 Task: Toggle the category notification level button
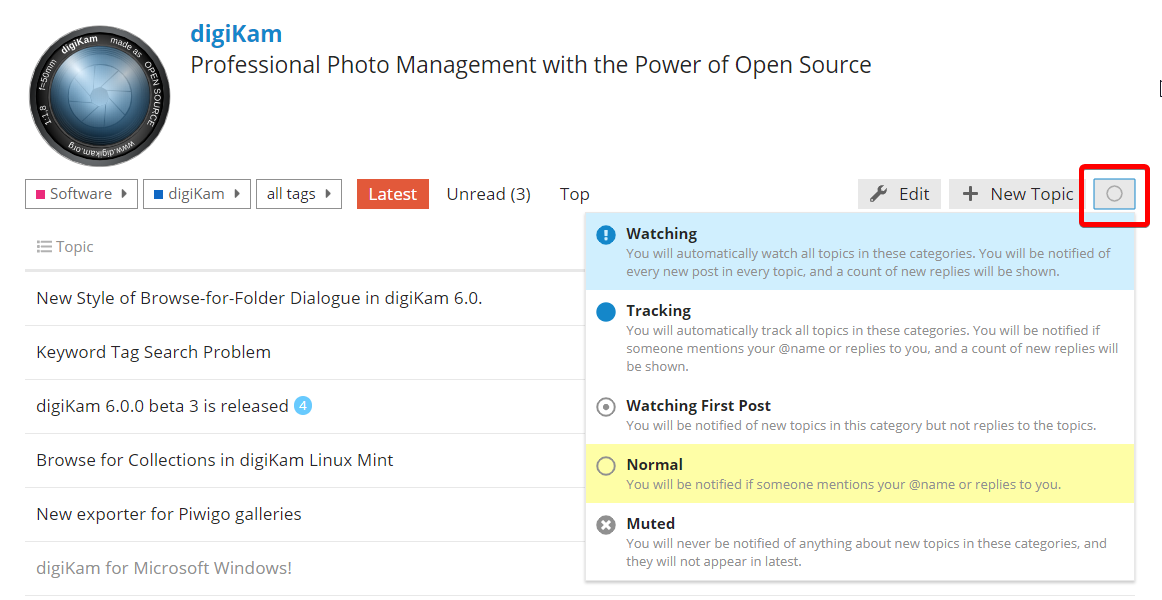click(x=1114, y=194)
